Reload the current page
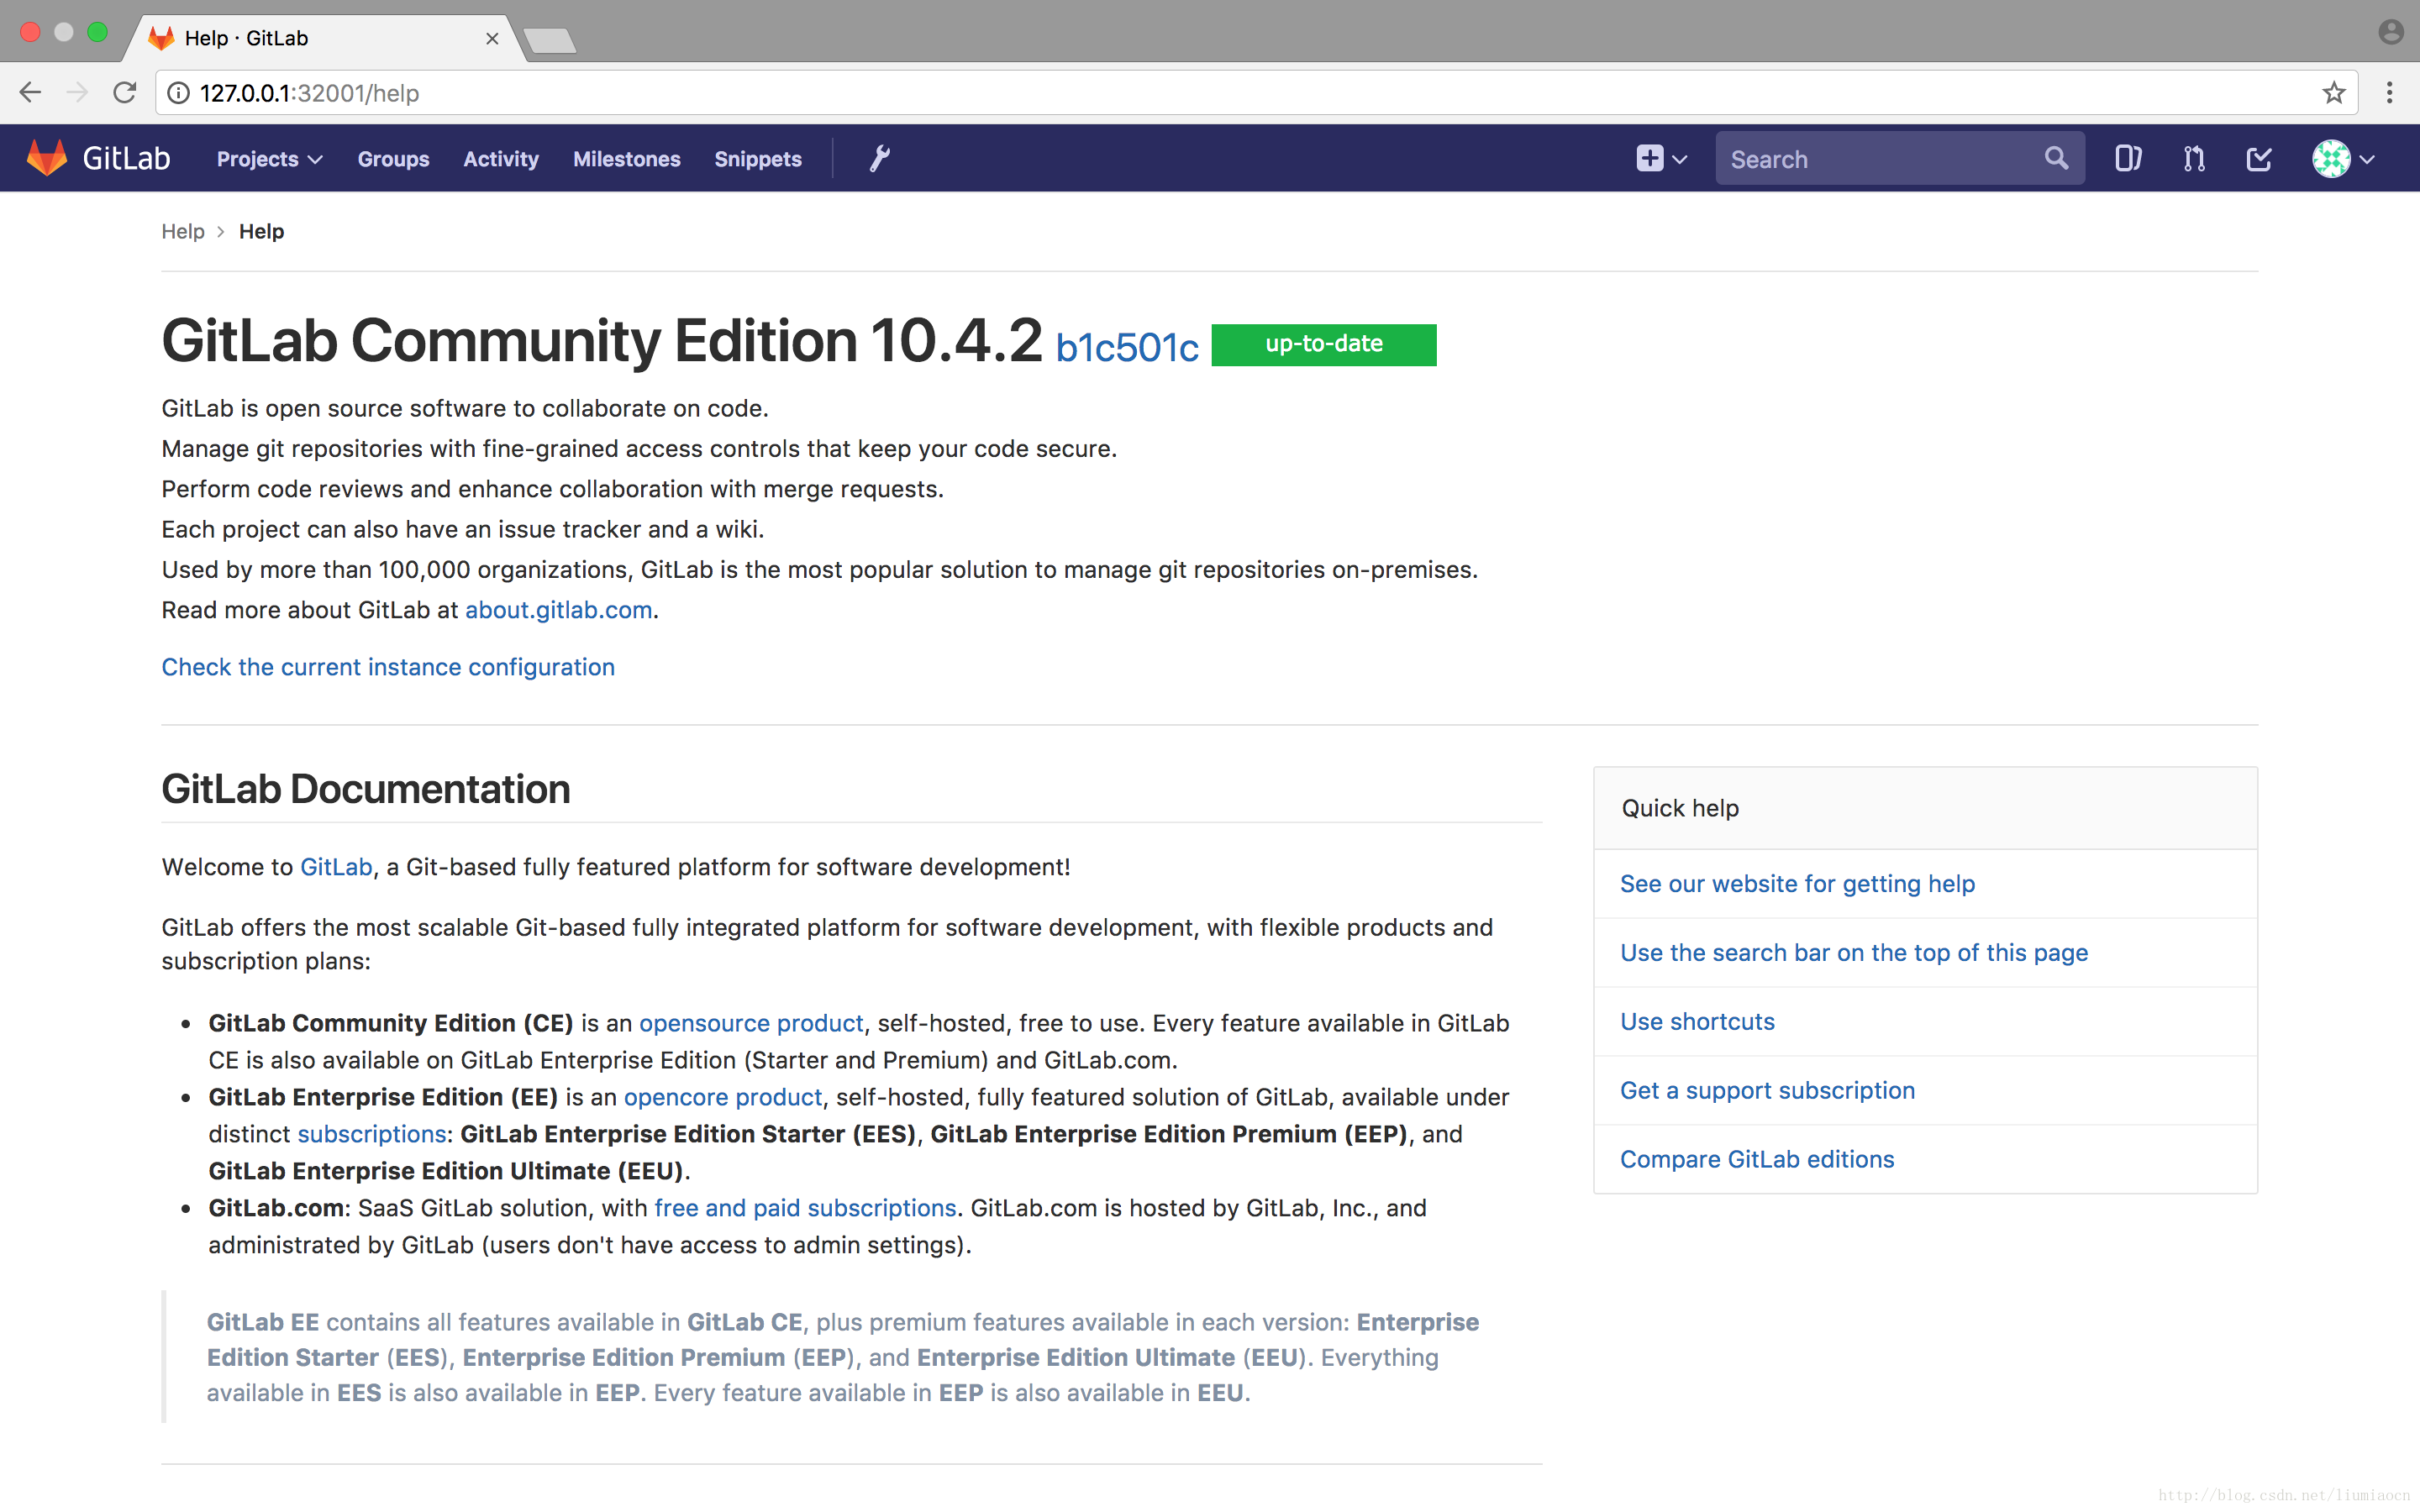 click(x=125, y=93)
